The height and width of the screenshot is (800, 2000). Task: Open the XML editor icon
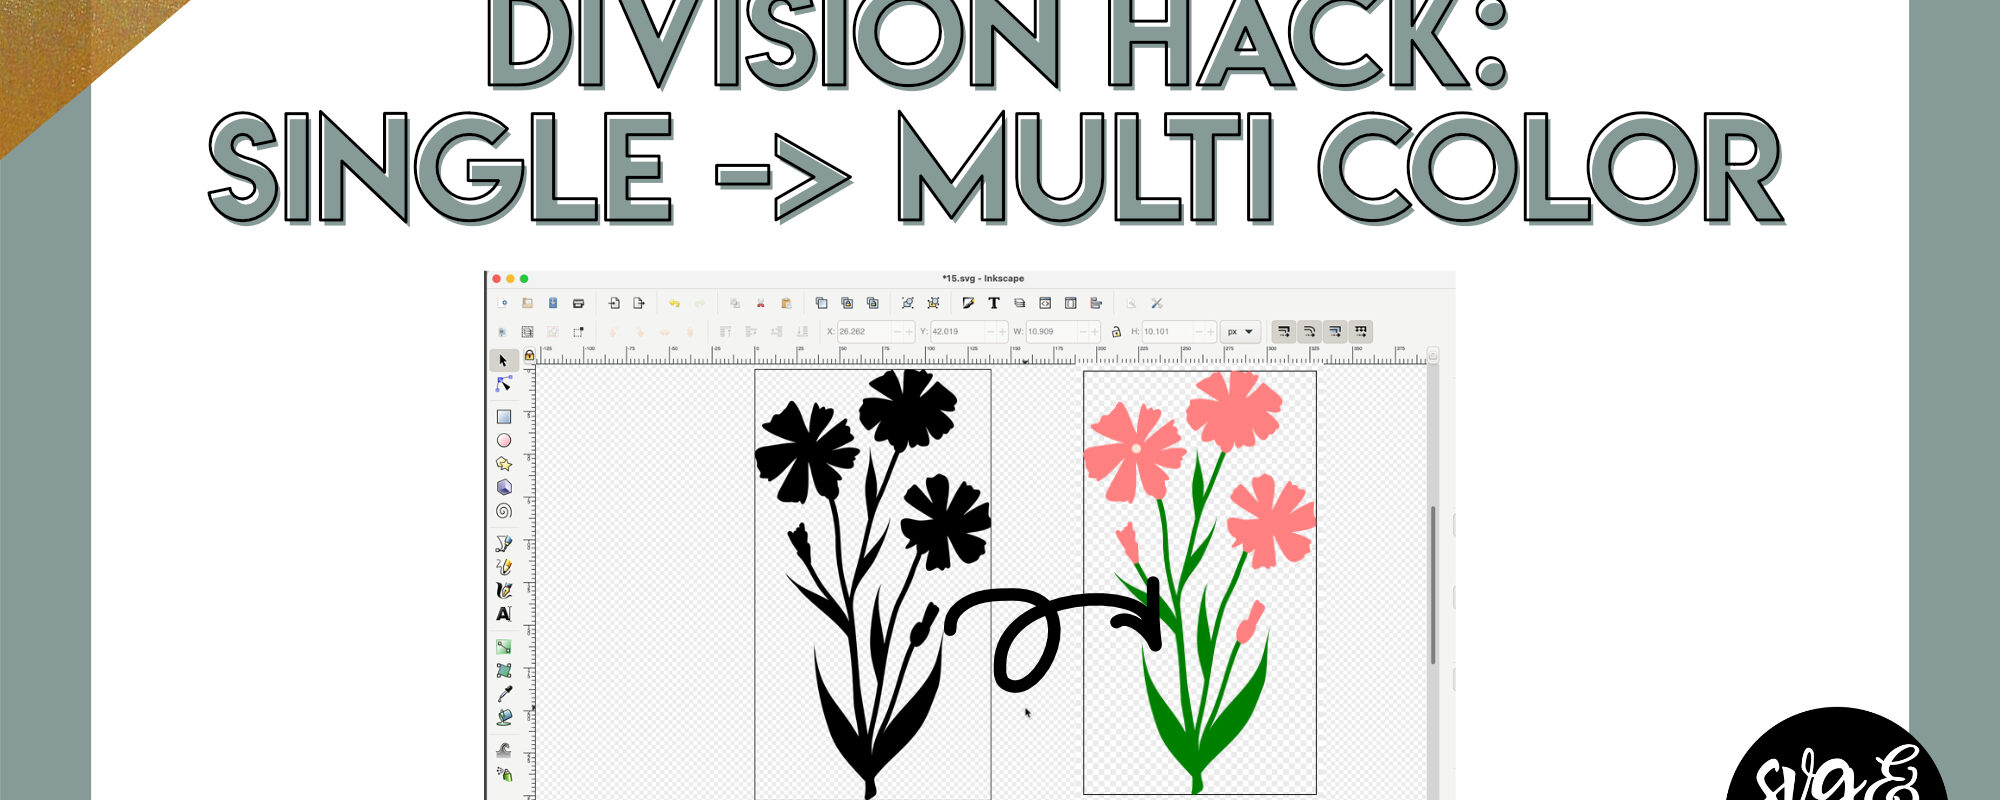(x=1045, y=303)
